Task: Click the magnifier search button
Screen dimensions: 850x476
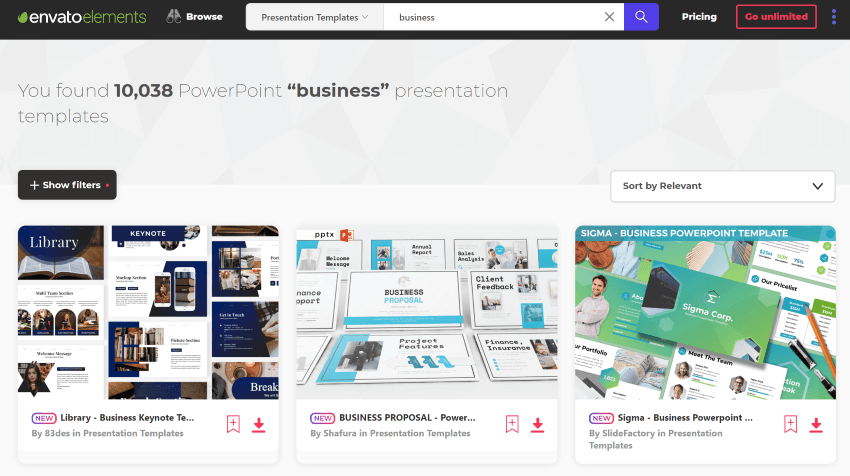Action: 641,17
